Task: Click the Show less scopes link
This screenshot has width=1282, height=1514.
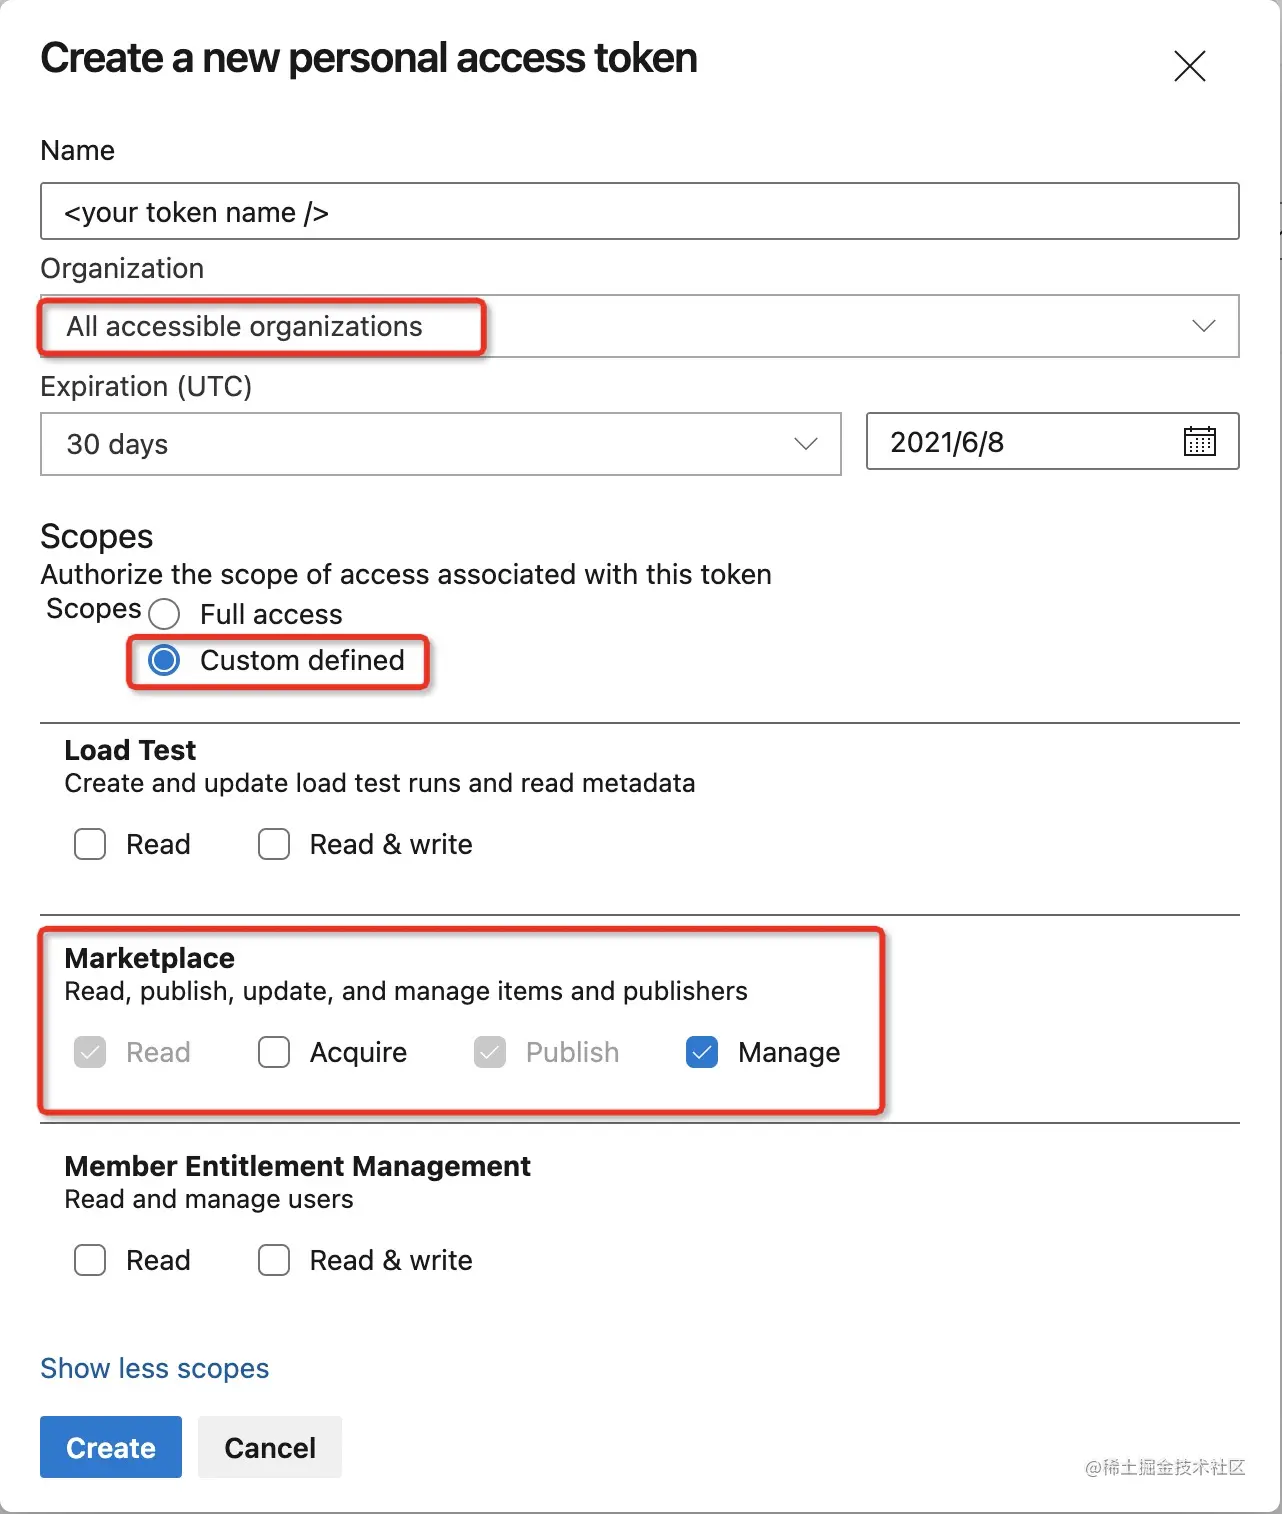Action: point(155,1368)
